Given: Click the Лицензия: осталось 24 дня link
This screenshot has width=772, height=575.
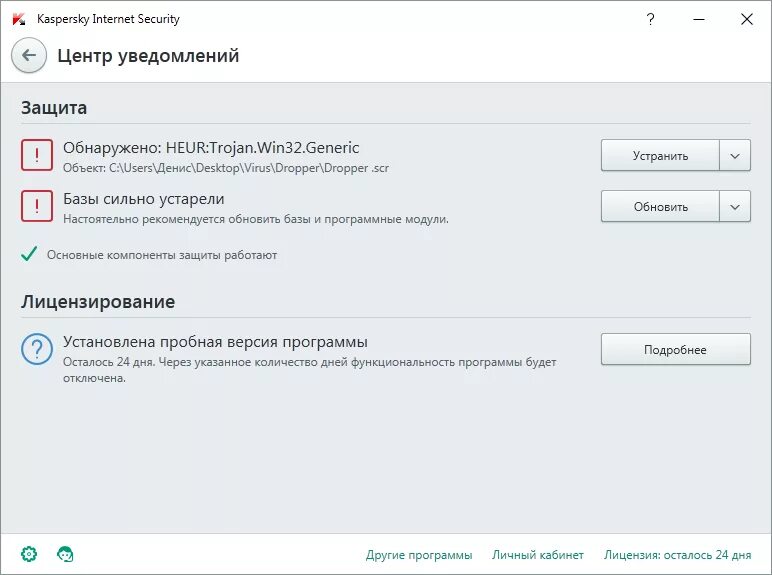Looking at the screenshot, I should point(677,555).
